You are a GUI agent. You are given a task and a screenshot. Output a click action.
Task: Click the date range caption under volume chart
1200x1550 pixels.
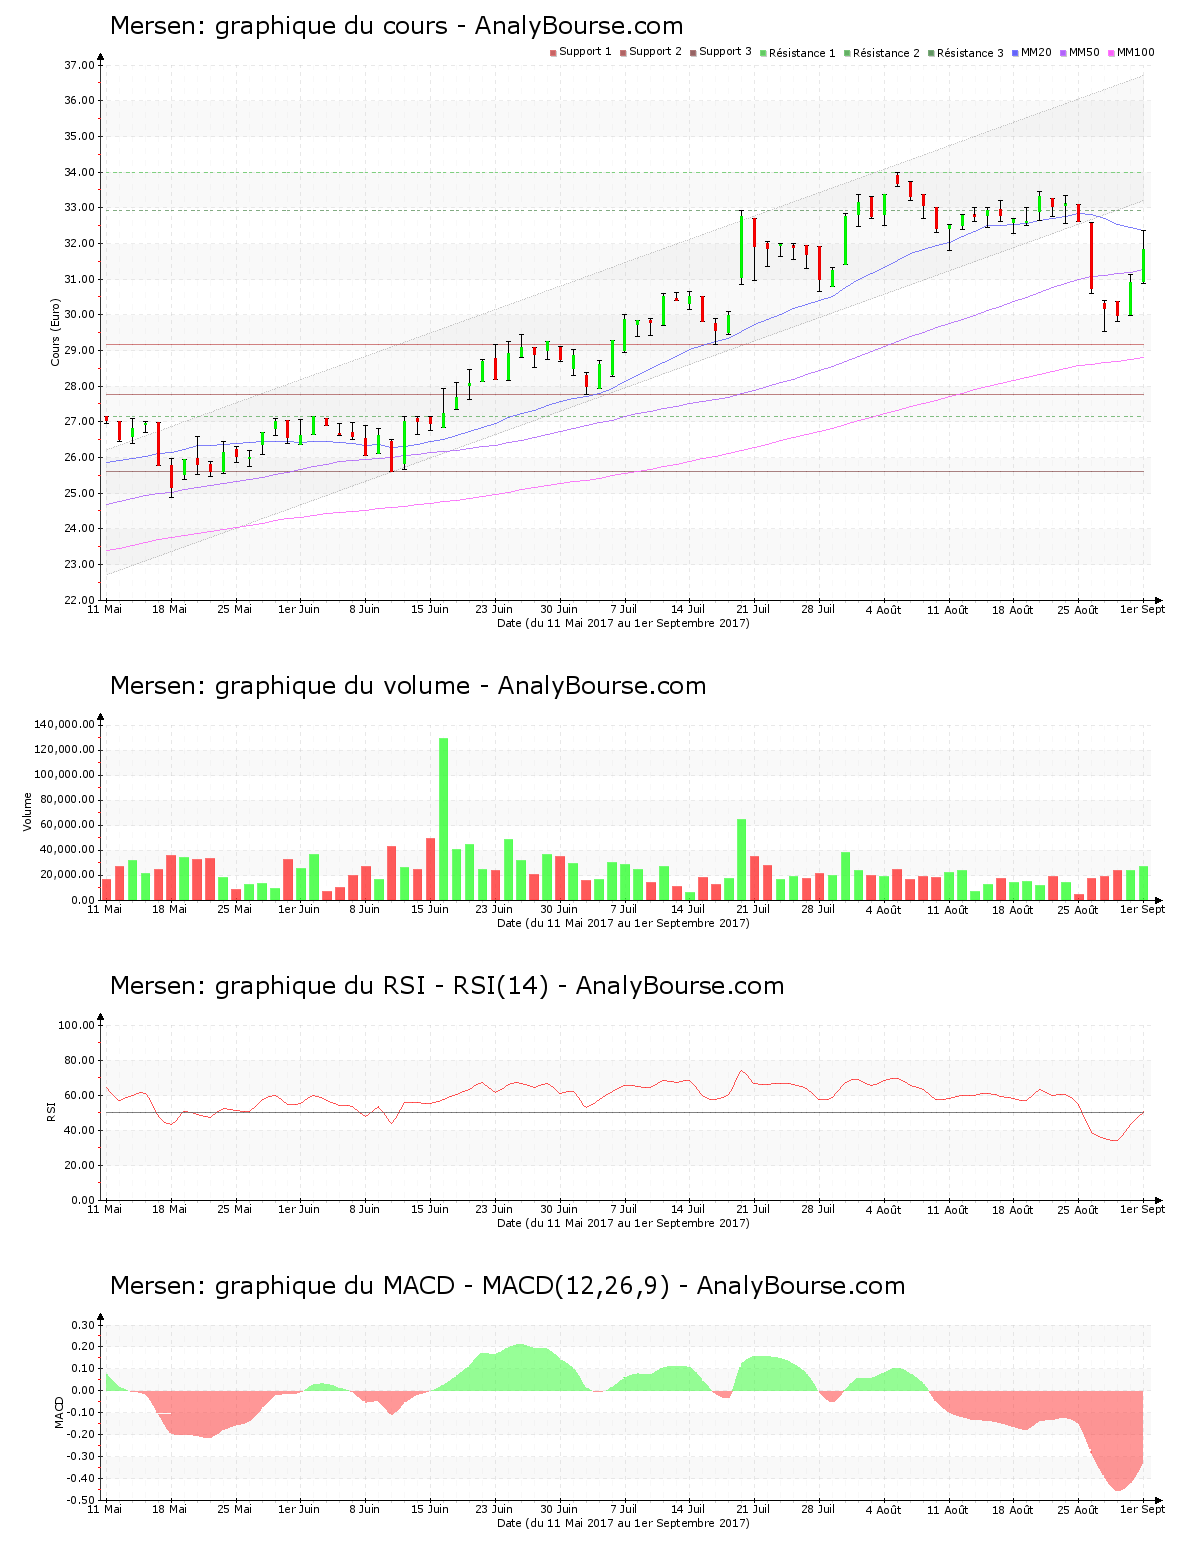(x=623, y=923)
